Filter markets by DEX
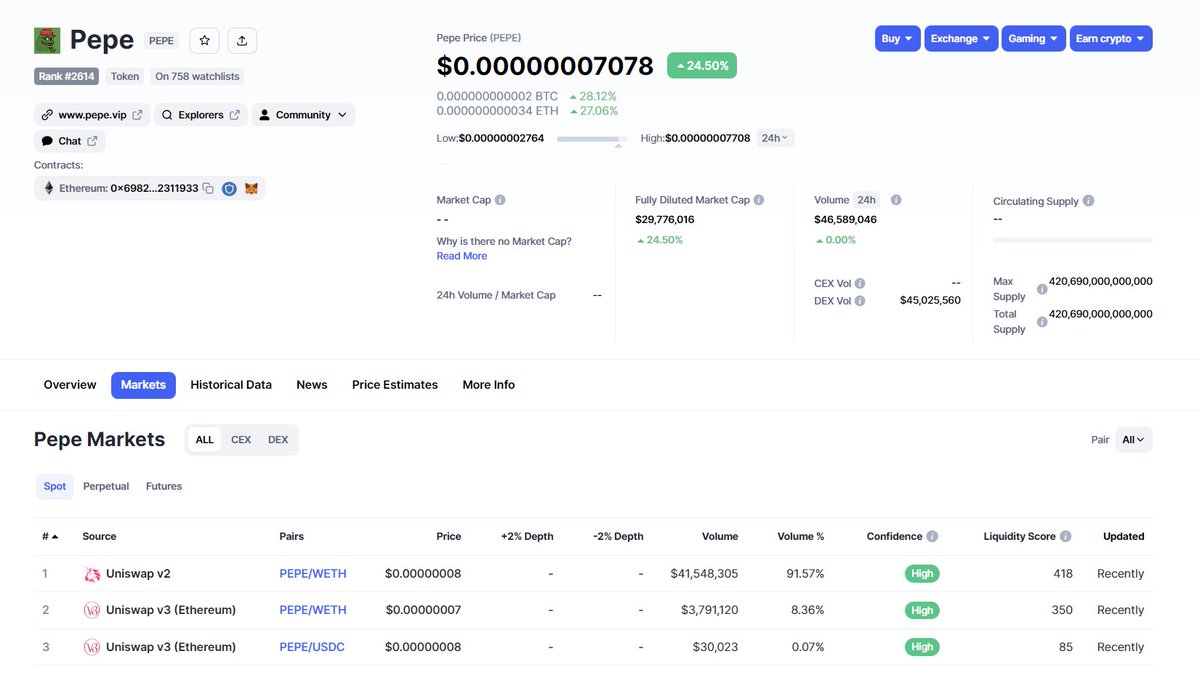The height and width of the screenshot is (691, 1200). click(278, 440)
